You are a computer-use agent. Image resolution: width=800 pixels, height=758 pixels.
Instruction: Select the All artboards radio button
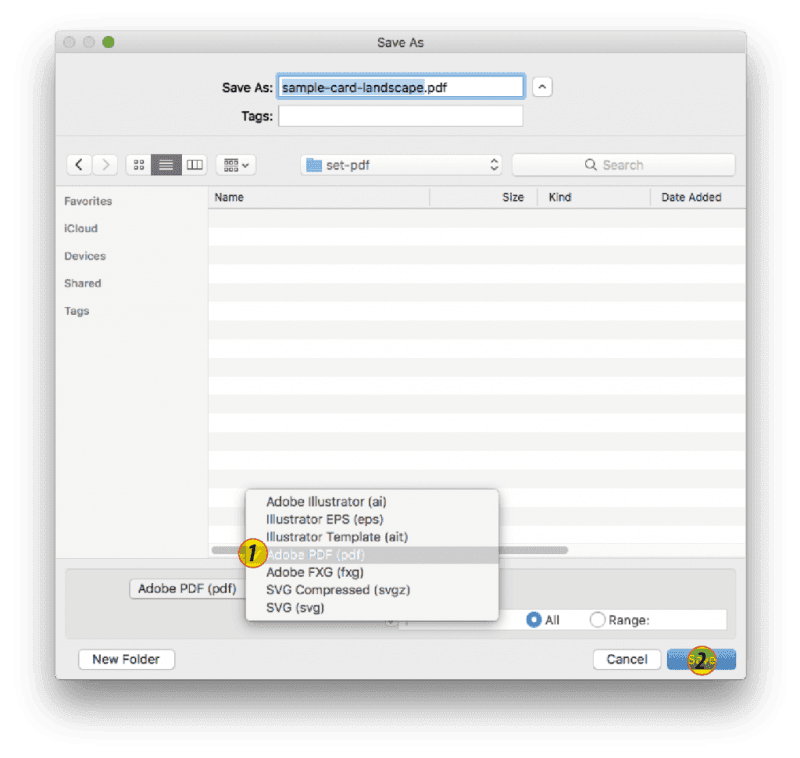coord(534,620)
